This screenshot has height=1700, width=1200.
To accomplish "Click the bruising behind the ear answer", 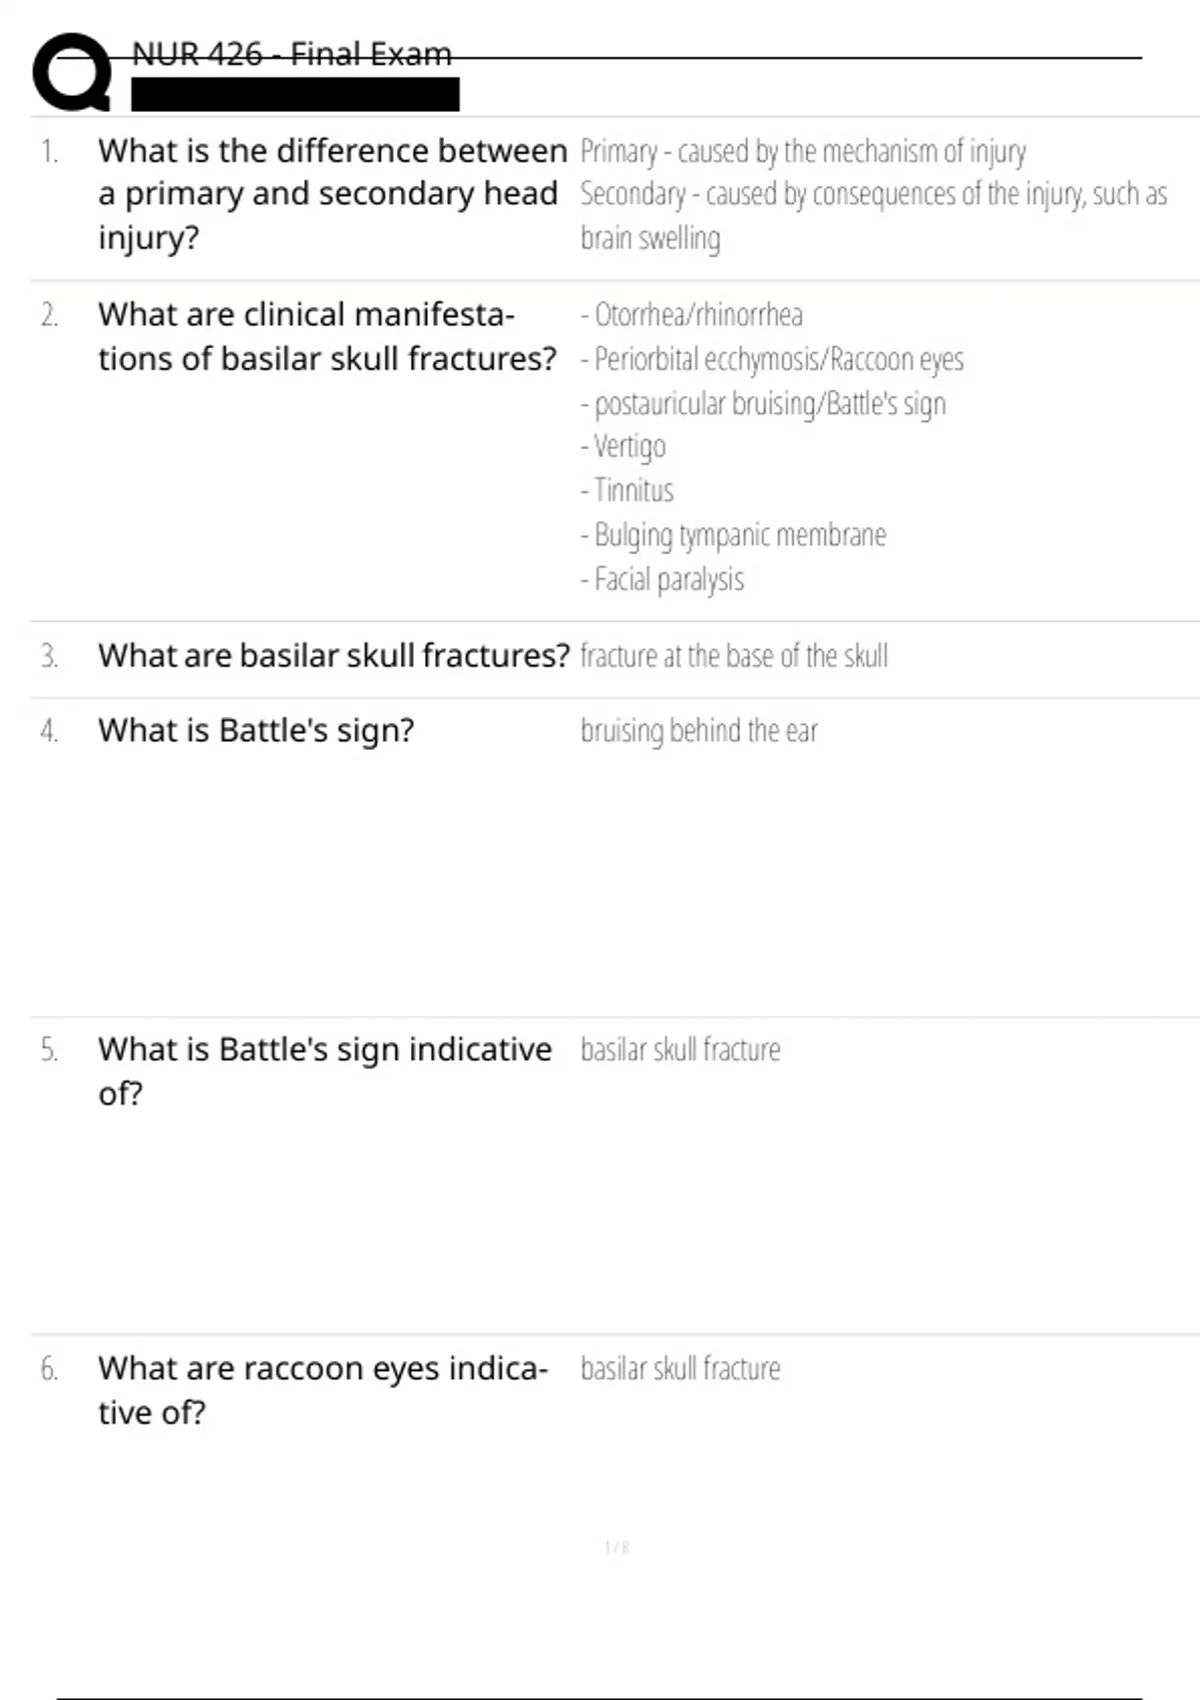I will click(x=699, y=731).
